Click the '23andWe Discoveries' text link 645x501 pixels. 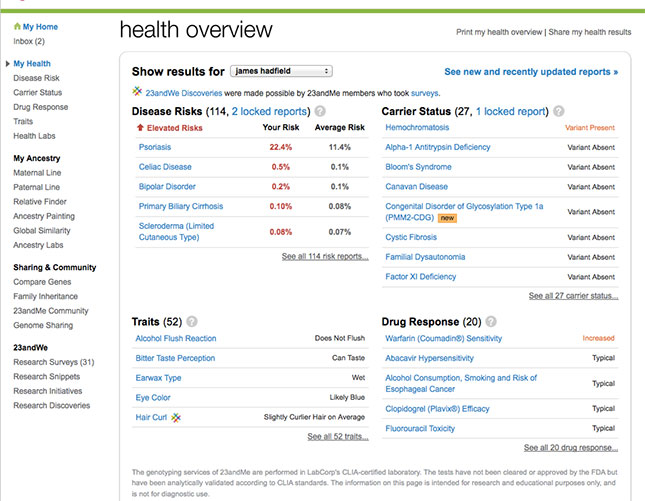[183, 93]
